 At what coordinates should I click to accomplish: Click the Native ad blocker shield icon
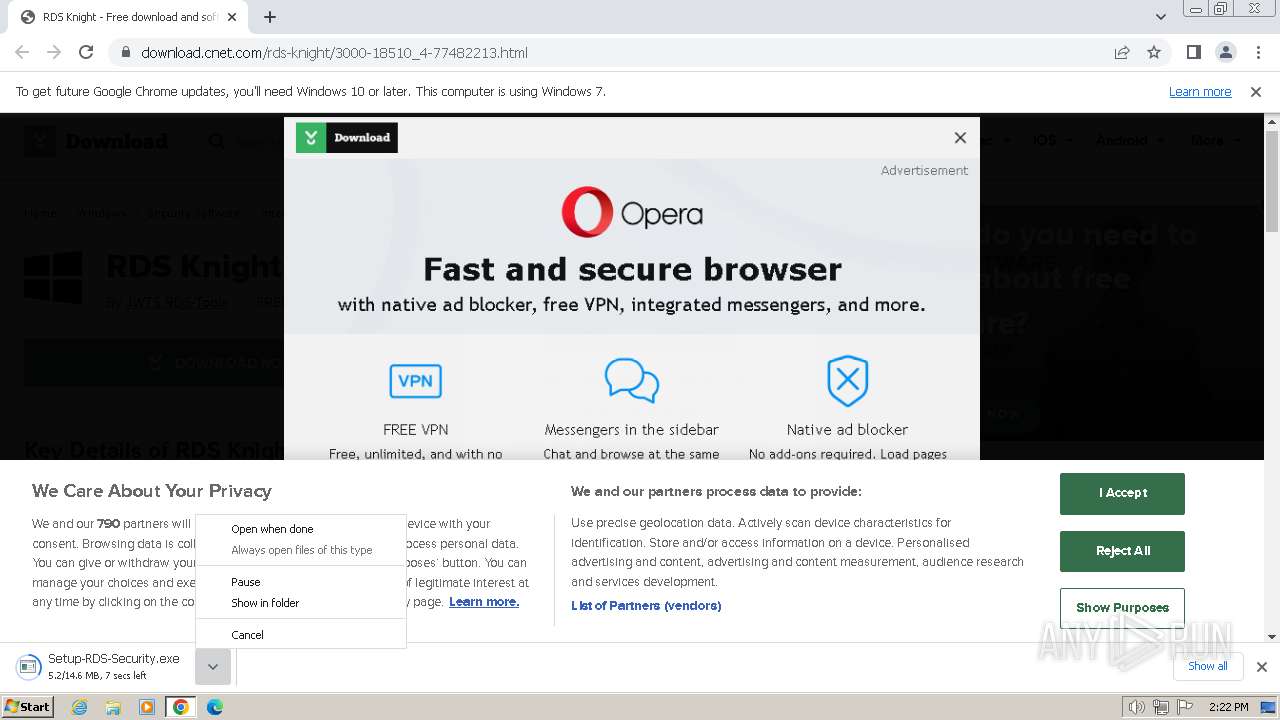847,381
